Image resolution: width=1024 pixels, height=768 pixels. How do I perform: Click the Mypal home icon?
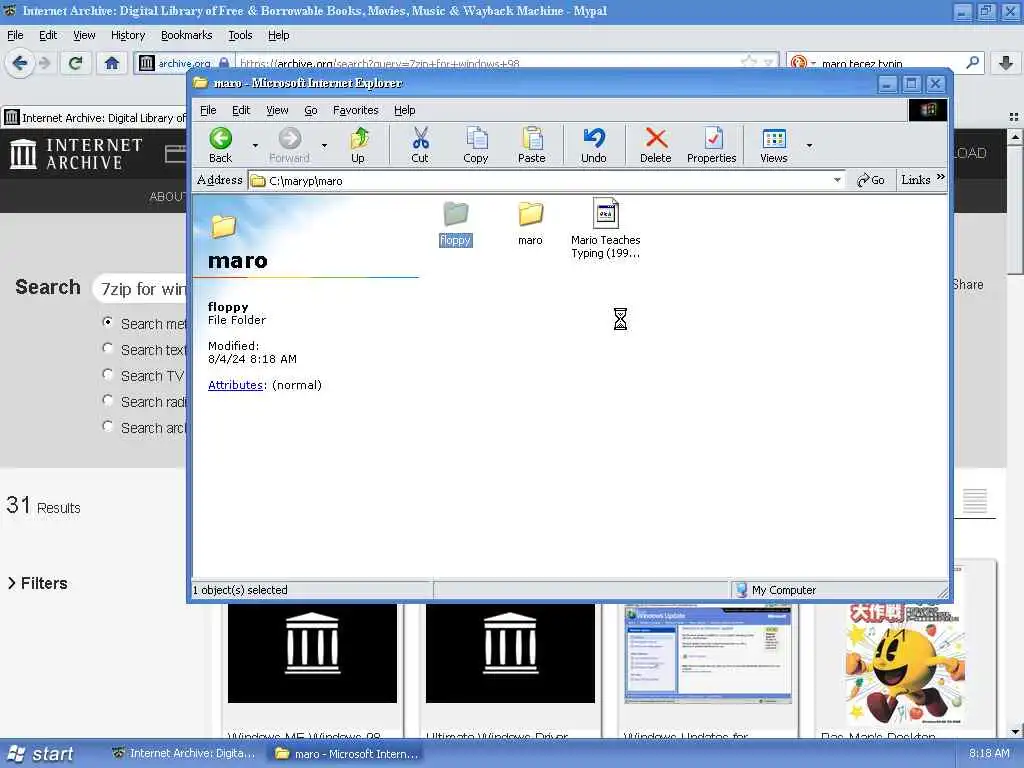(x=112, y=63)
